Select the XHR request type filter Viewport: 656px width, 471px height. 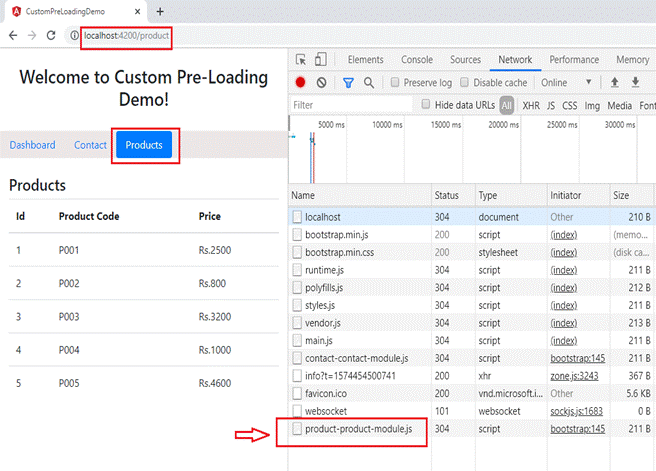click(531, 105)
